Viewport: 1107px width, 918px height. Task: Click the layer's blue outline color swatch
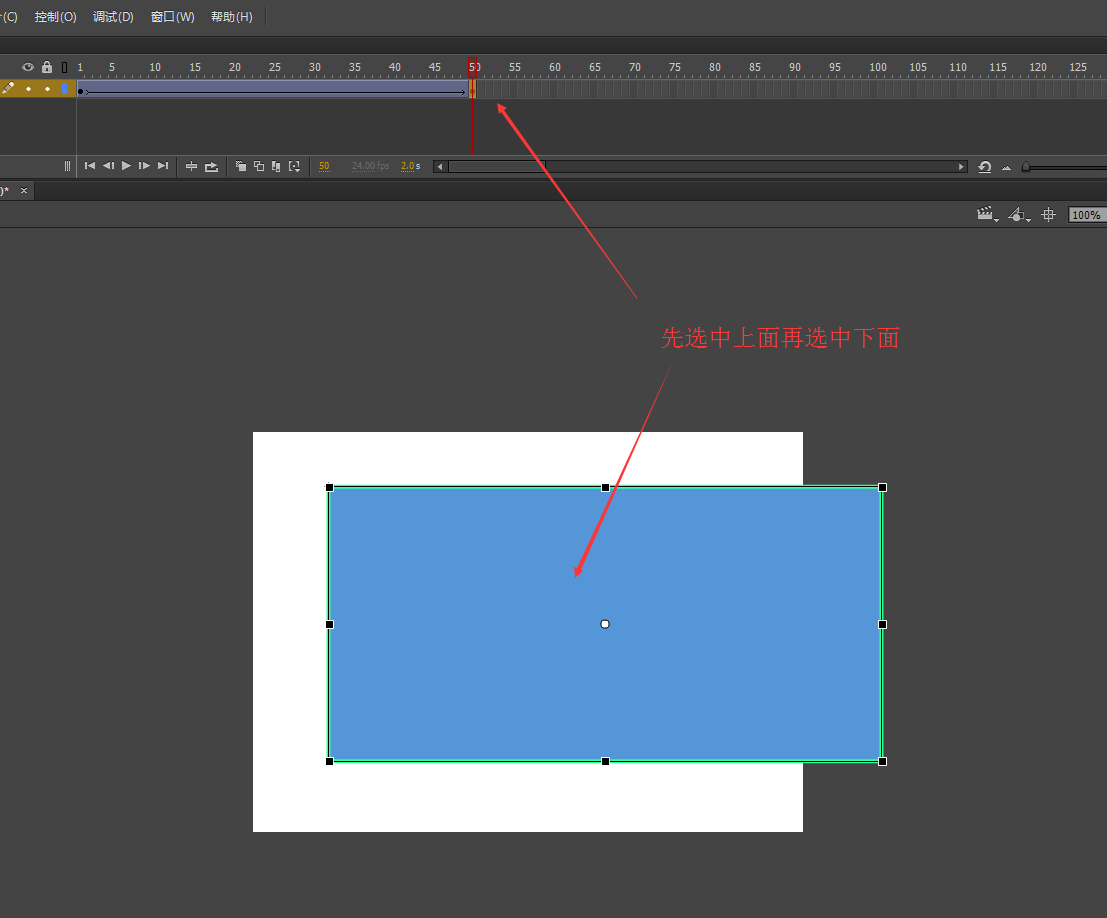[64, 89]
